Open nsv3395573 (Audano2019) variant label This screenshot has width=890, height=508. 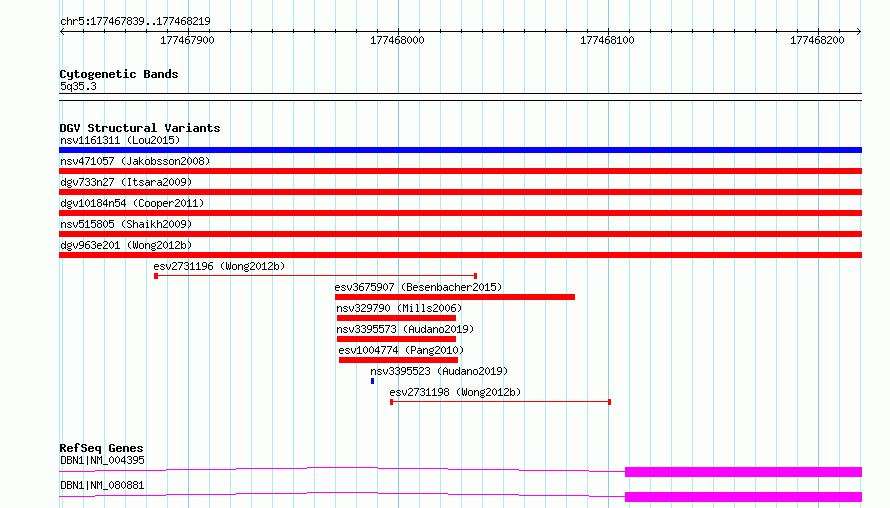405,329
